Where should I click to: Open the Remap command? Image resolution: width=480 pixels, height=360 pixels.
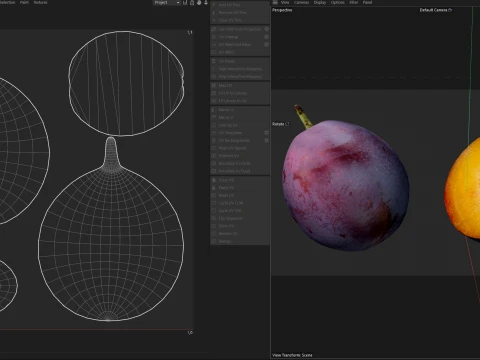(240, 241)
